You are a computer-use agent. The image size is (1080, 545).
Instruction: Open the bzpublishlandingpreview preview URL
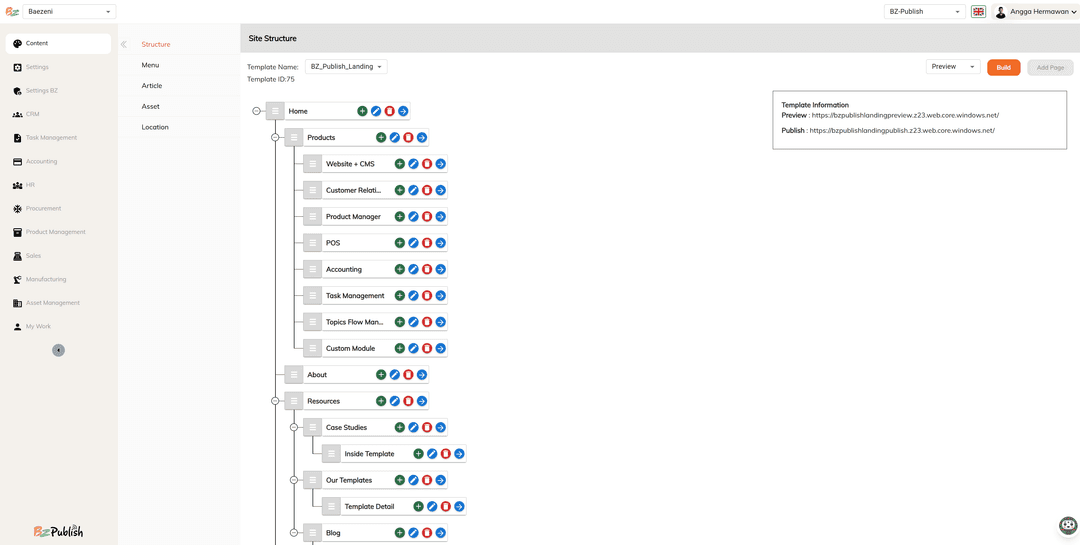point(904,116)
